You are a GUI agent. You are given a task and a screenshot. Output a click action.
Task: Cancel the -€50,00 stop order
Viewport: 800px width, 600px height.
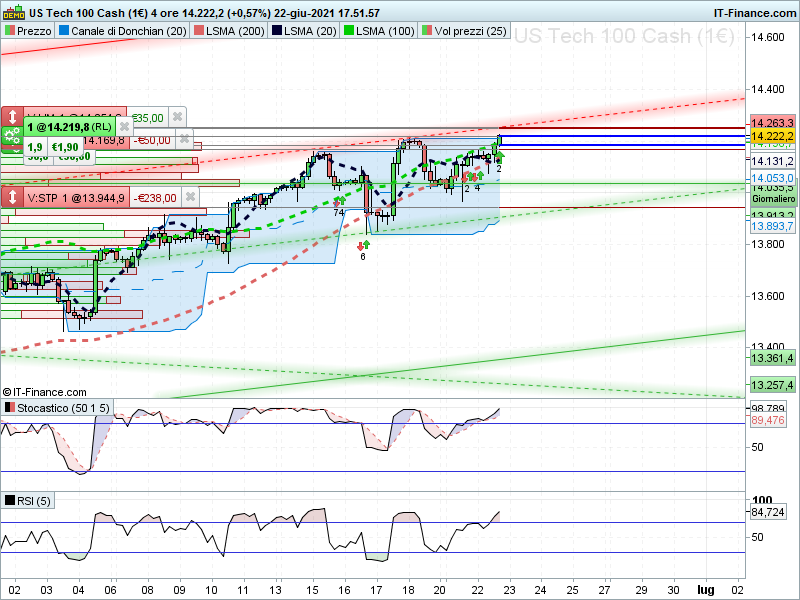click(184, 139)
